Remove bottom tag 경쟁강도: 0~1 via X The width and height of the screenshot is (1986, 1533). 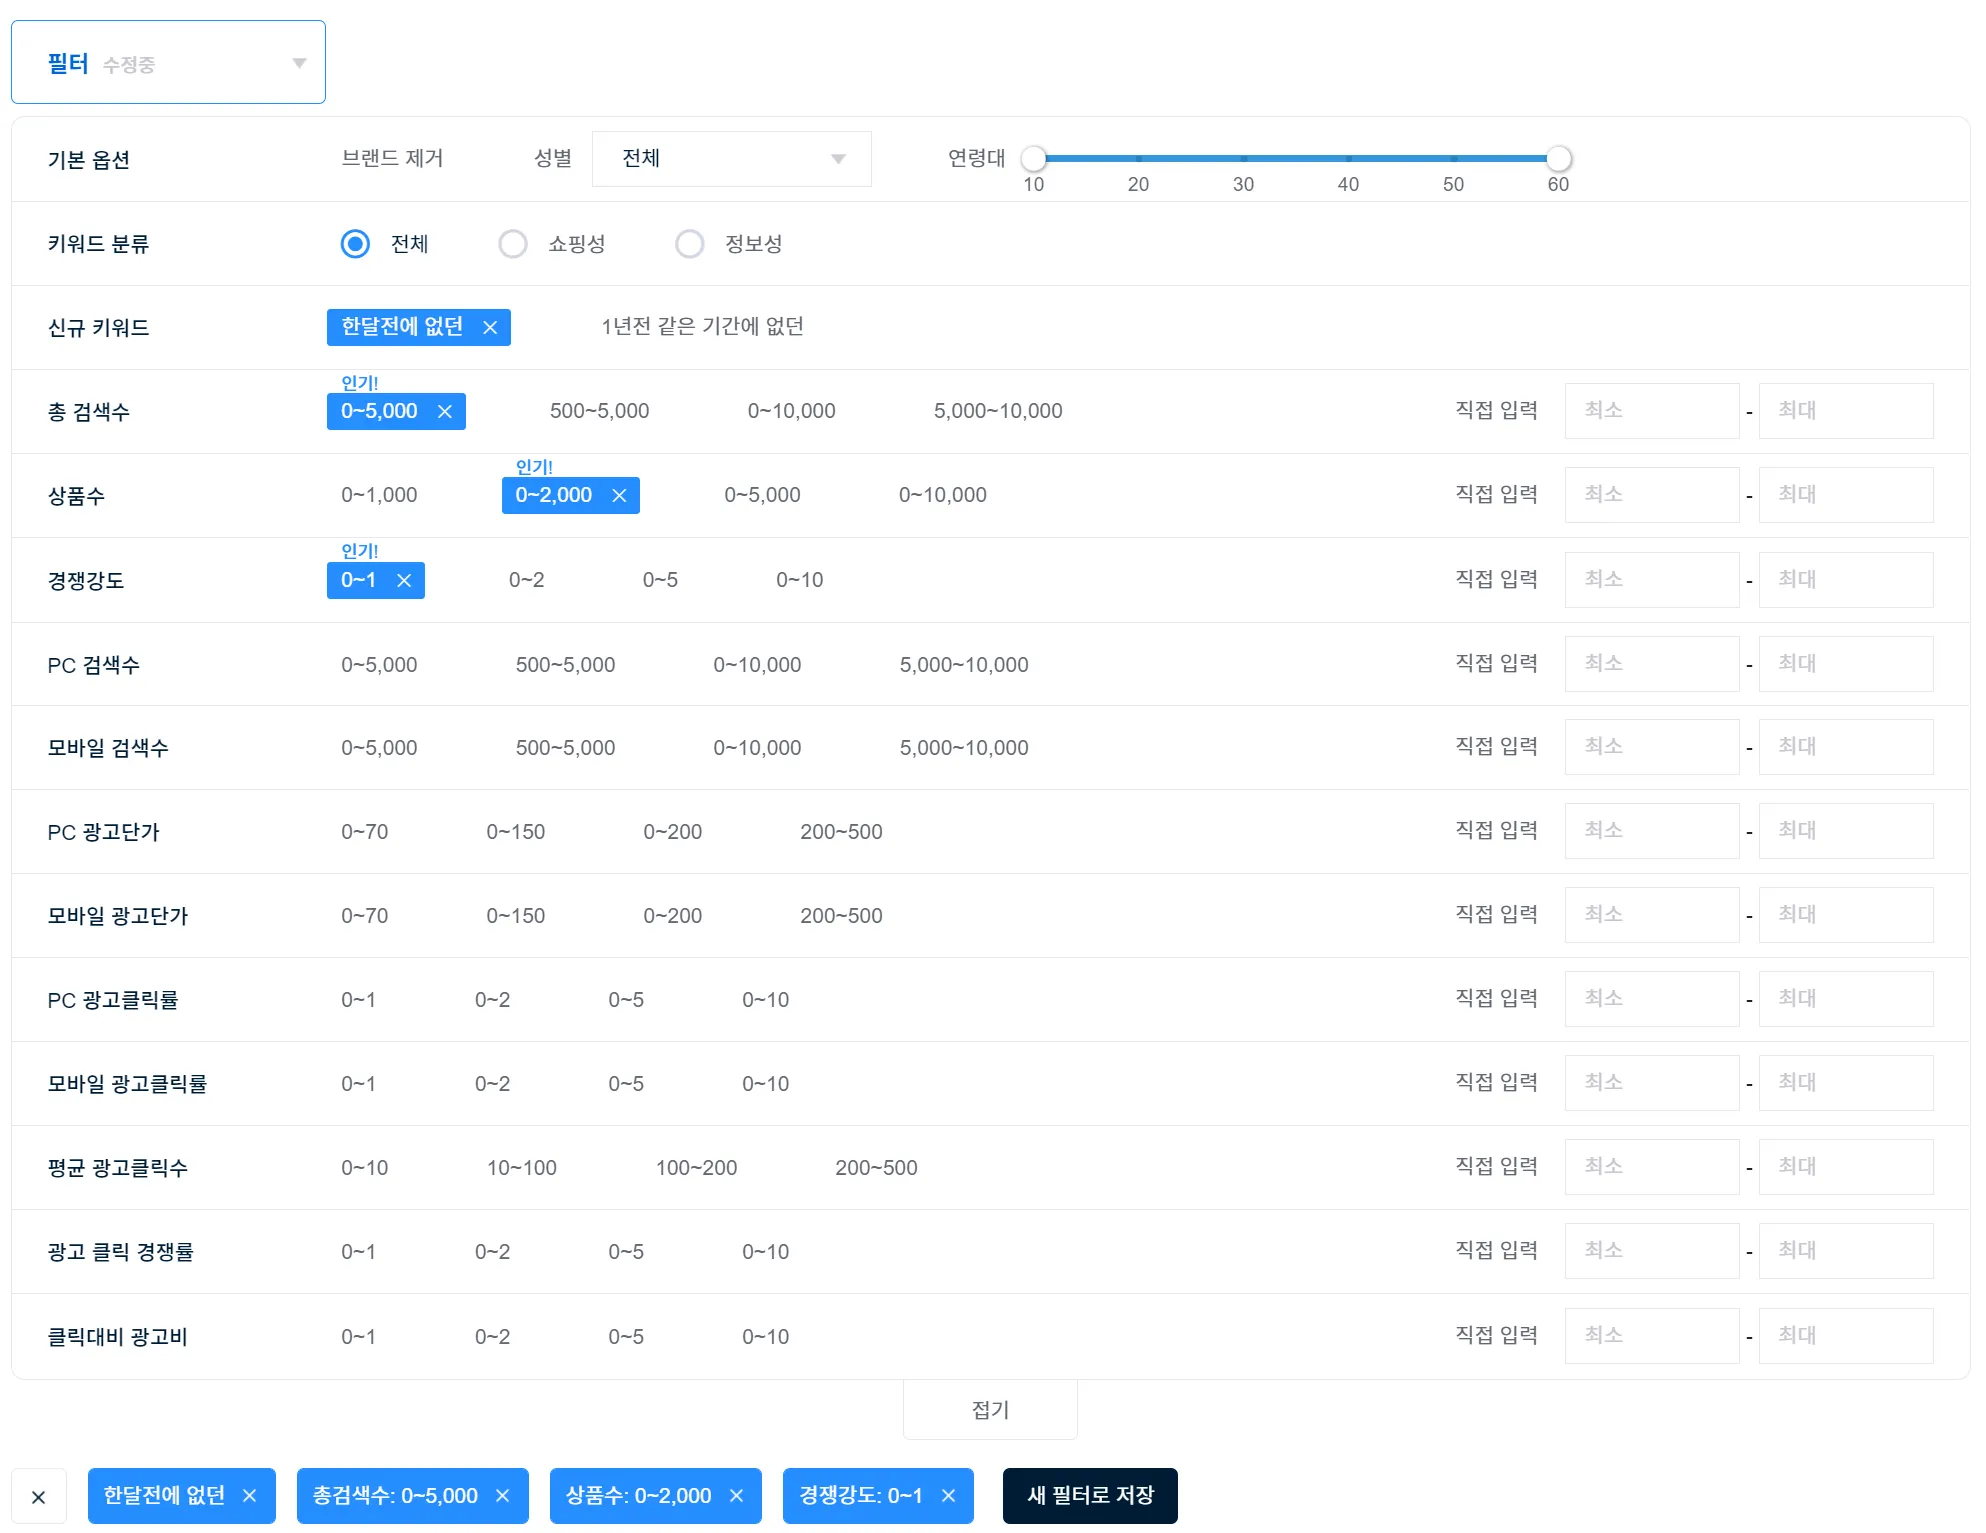(x=949, y=1496)
